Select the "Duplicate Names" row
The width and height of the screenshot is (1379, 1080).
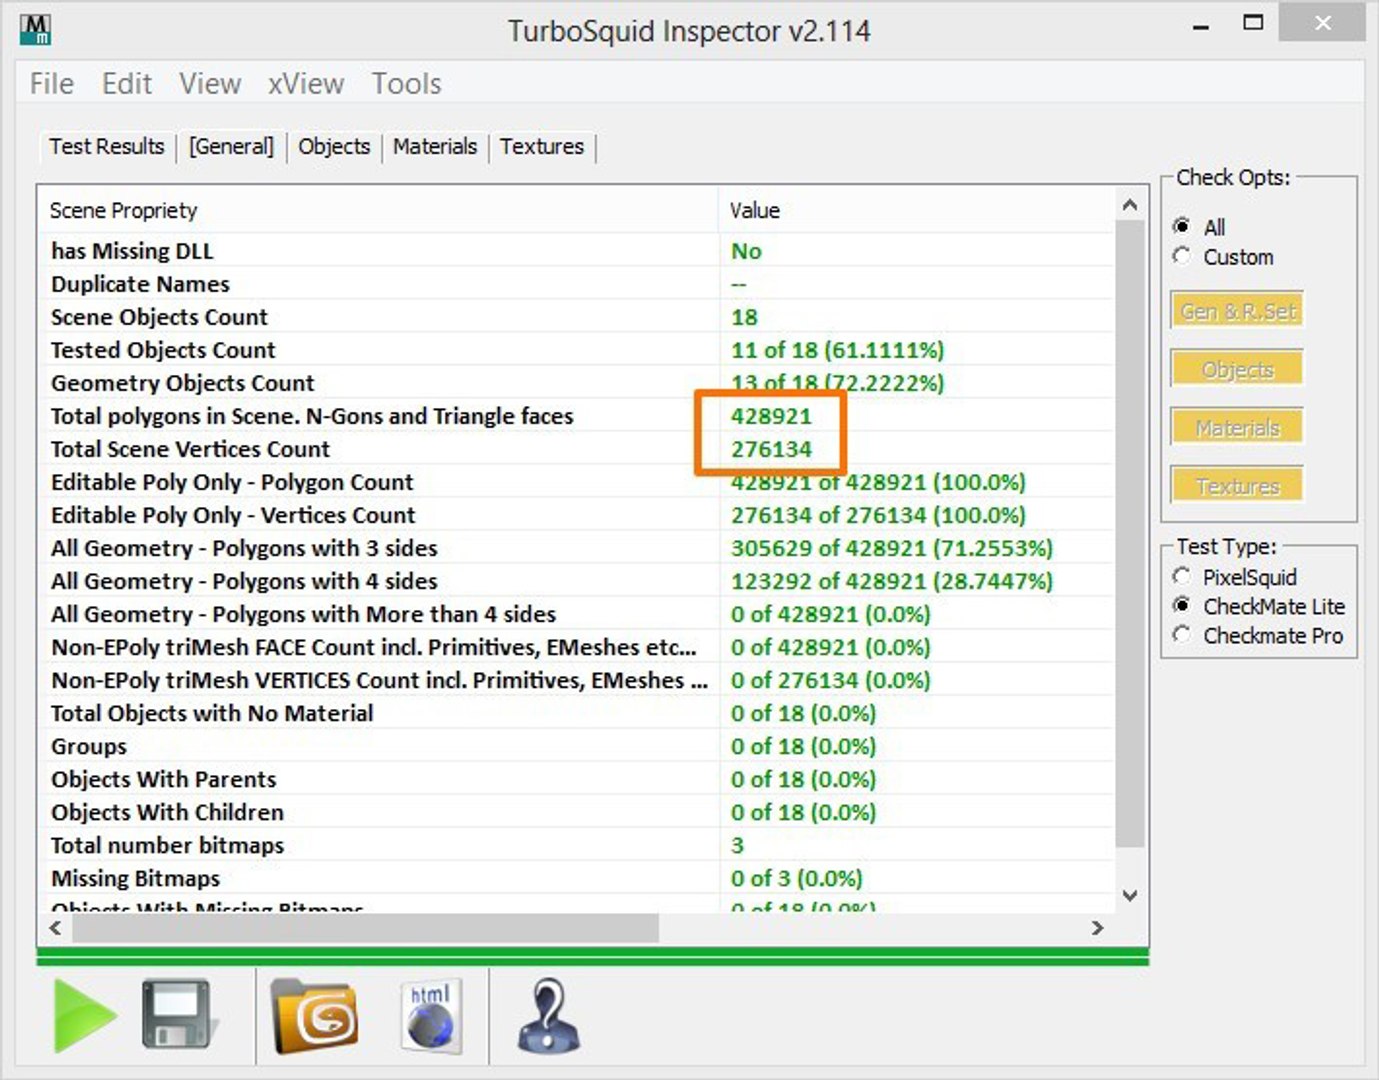[577, 284]
